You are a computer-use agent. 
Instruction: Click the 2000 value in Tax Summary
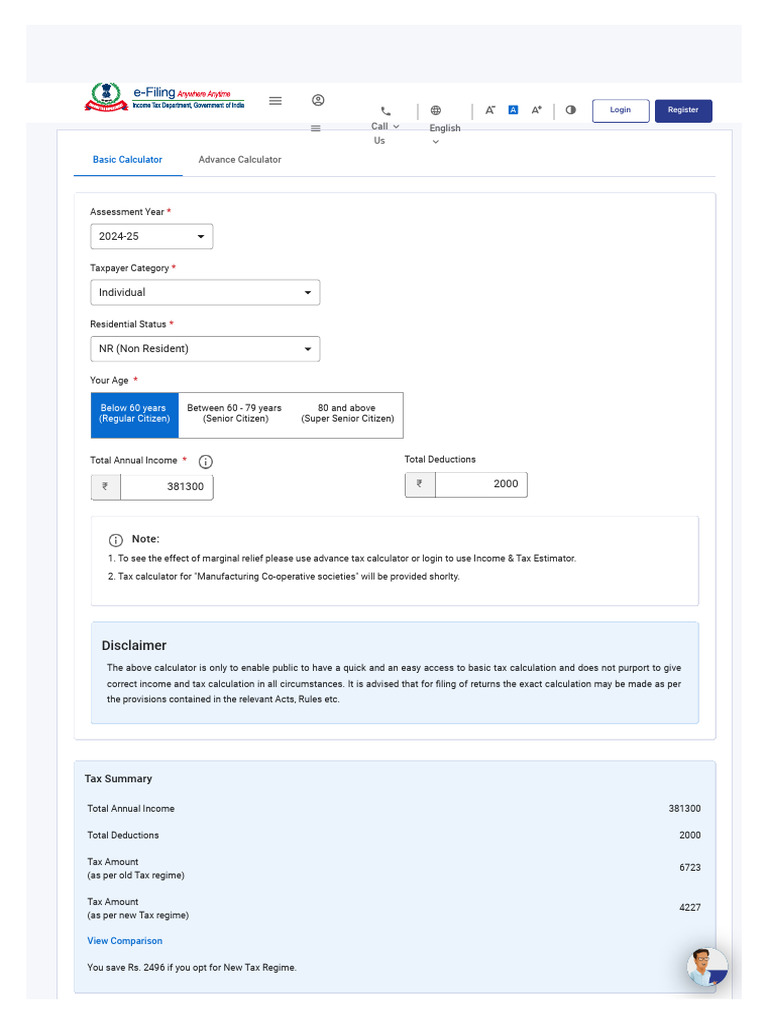[x=690, y=836]
